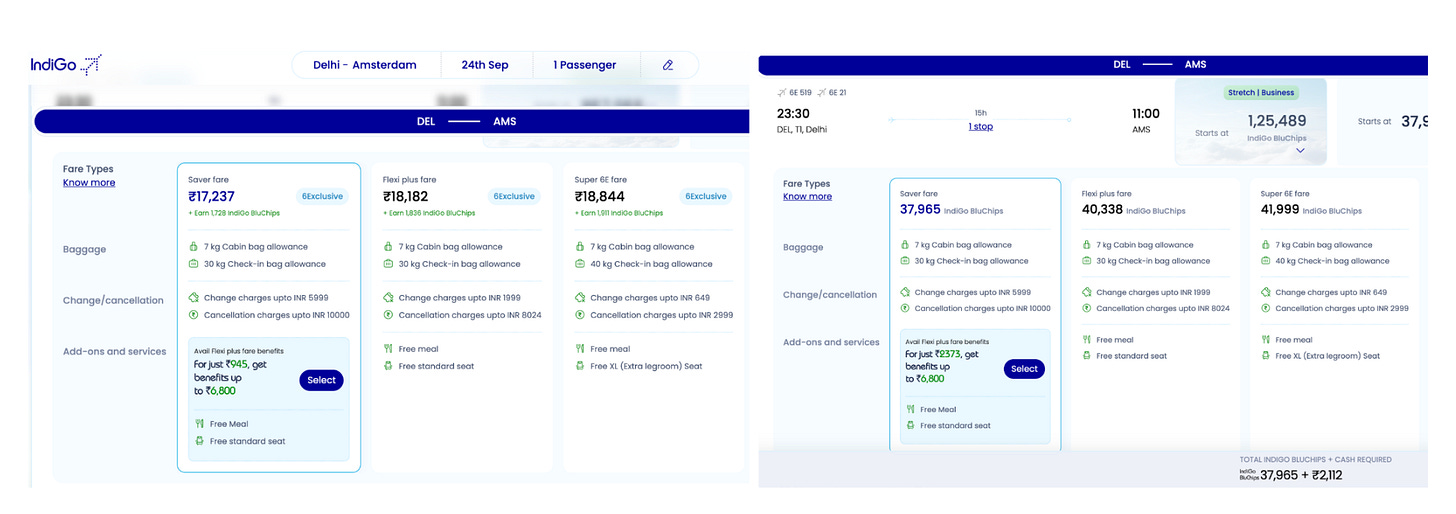Click 'TOTAL INDIGO BLUCHIPS + CASH REQUIRED' label
Image resolution: width=1456 pixels, height=514 pixels.
(x=1315, y=460)
